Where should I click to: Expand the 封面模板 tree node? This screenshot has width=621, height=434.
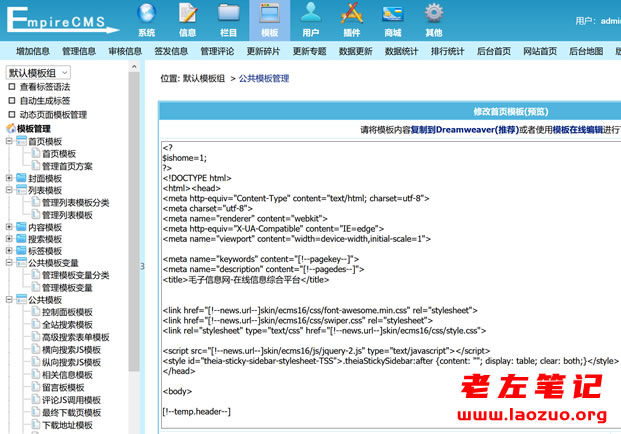tap(9, 179)
